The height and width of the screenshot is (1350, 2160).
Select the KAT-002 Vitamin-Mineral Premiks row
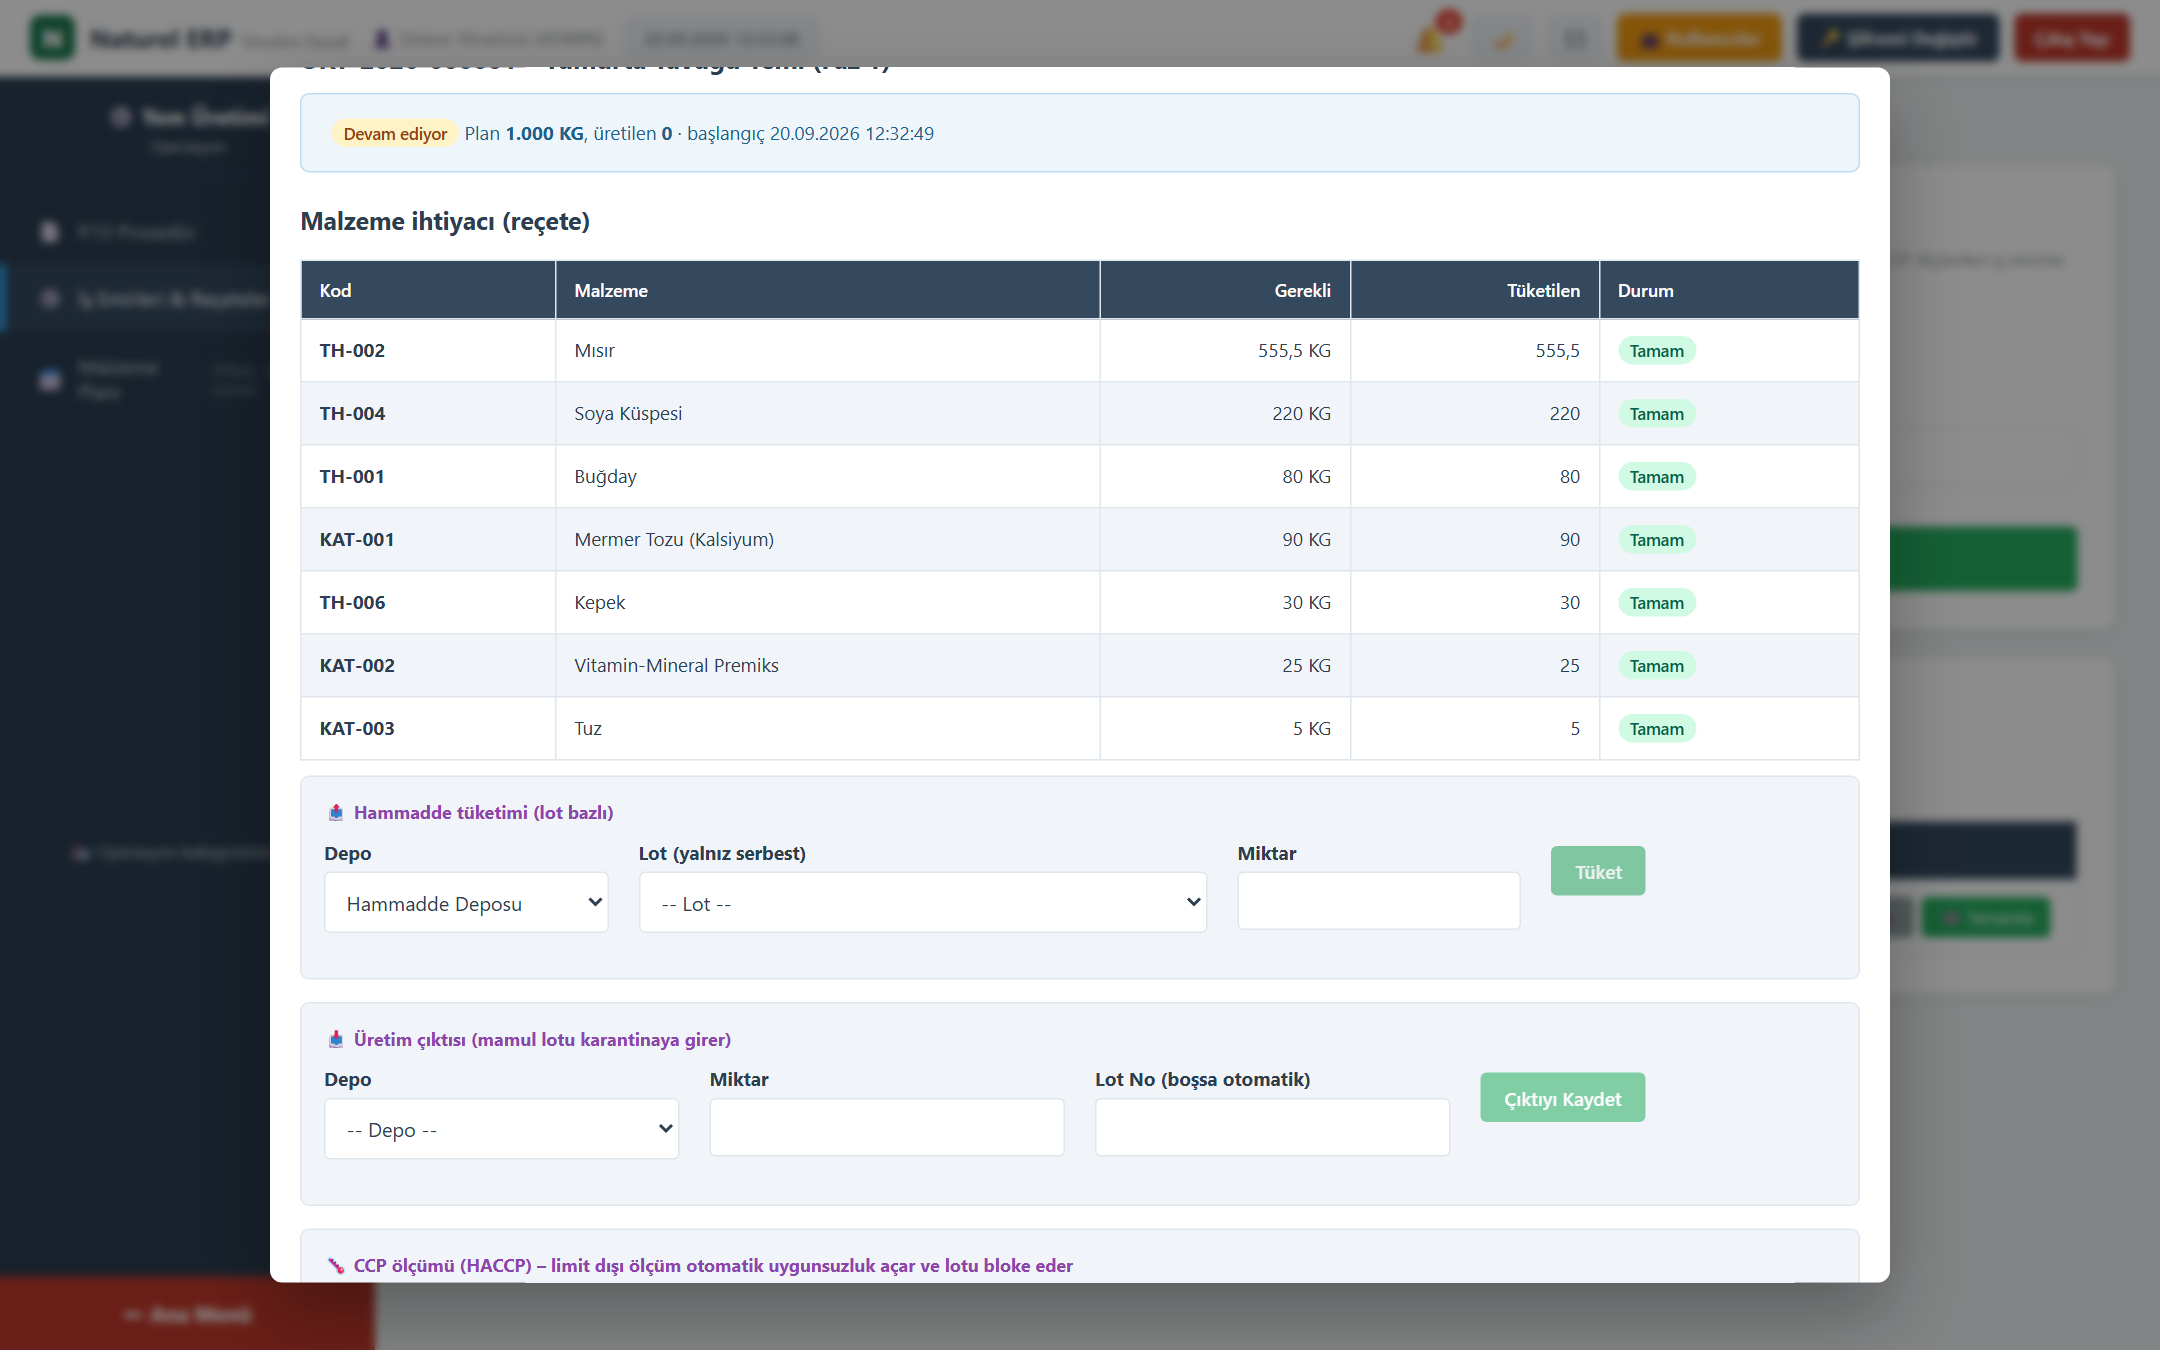click(1080, 665)
